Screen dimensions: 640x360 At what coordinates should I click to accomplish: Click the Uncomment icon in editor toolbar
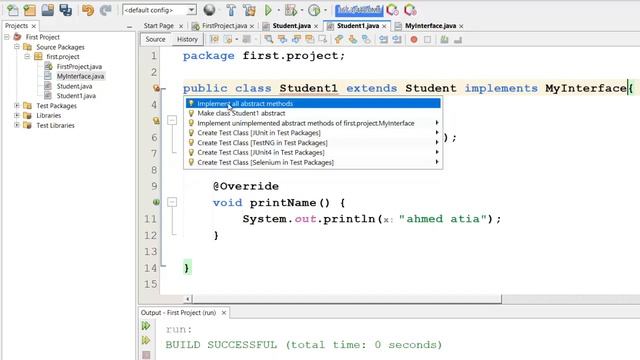[458, 39]
